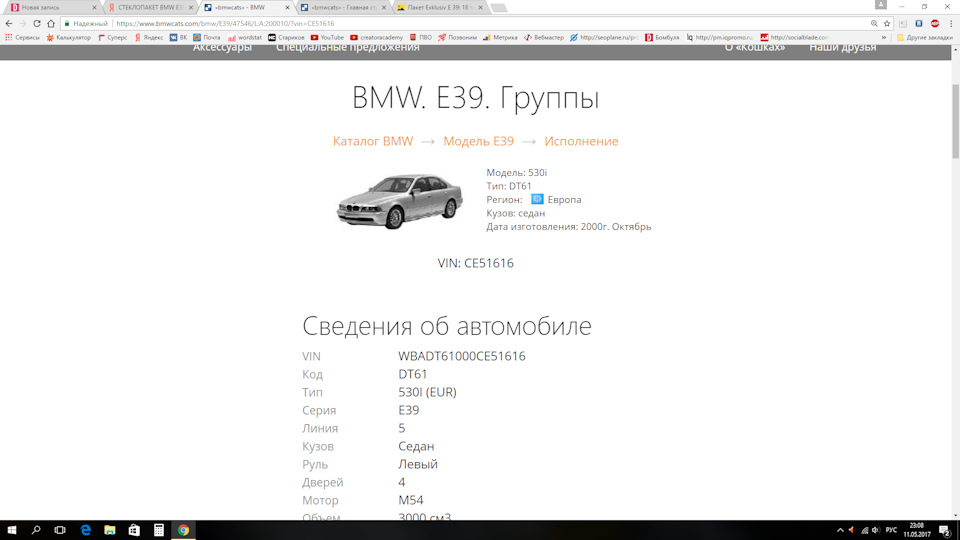The image size is (960, 540).
Task: Open the creatoracademy bookmark
Action: [377, 37]
